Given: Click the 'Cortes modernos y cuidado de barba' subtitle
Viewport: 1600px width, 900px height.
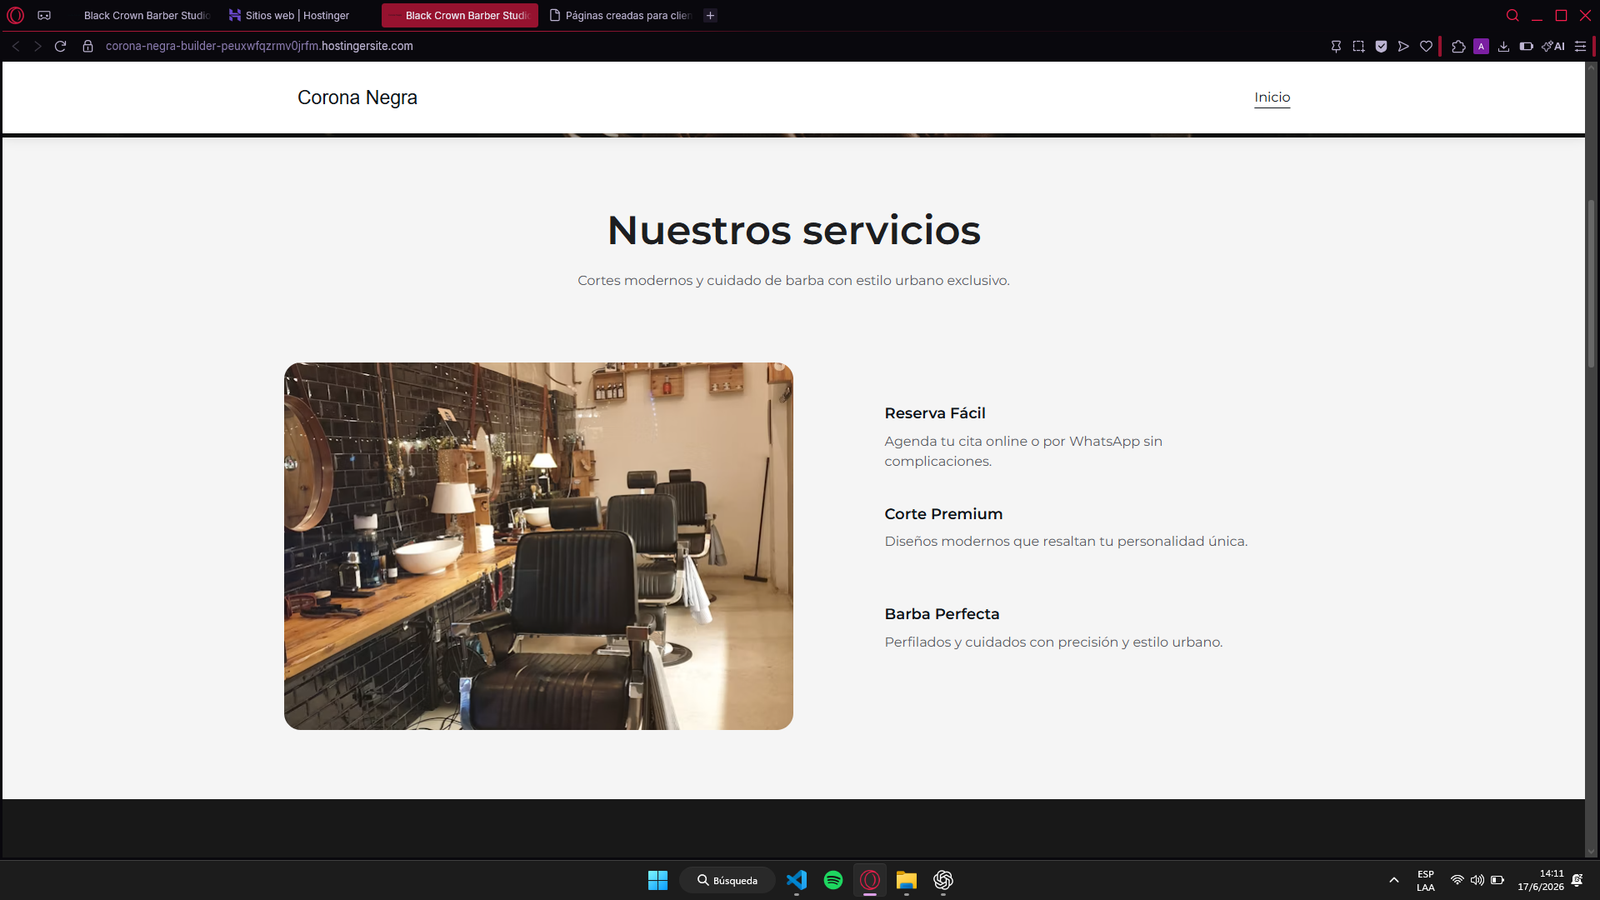Looking at the screenshot, I should (794, 280).
